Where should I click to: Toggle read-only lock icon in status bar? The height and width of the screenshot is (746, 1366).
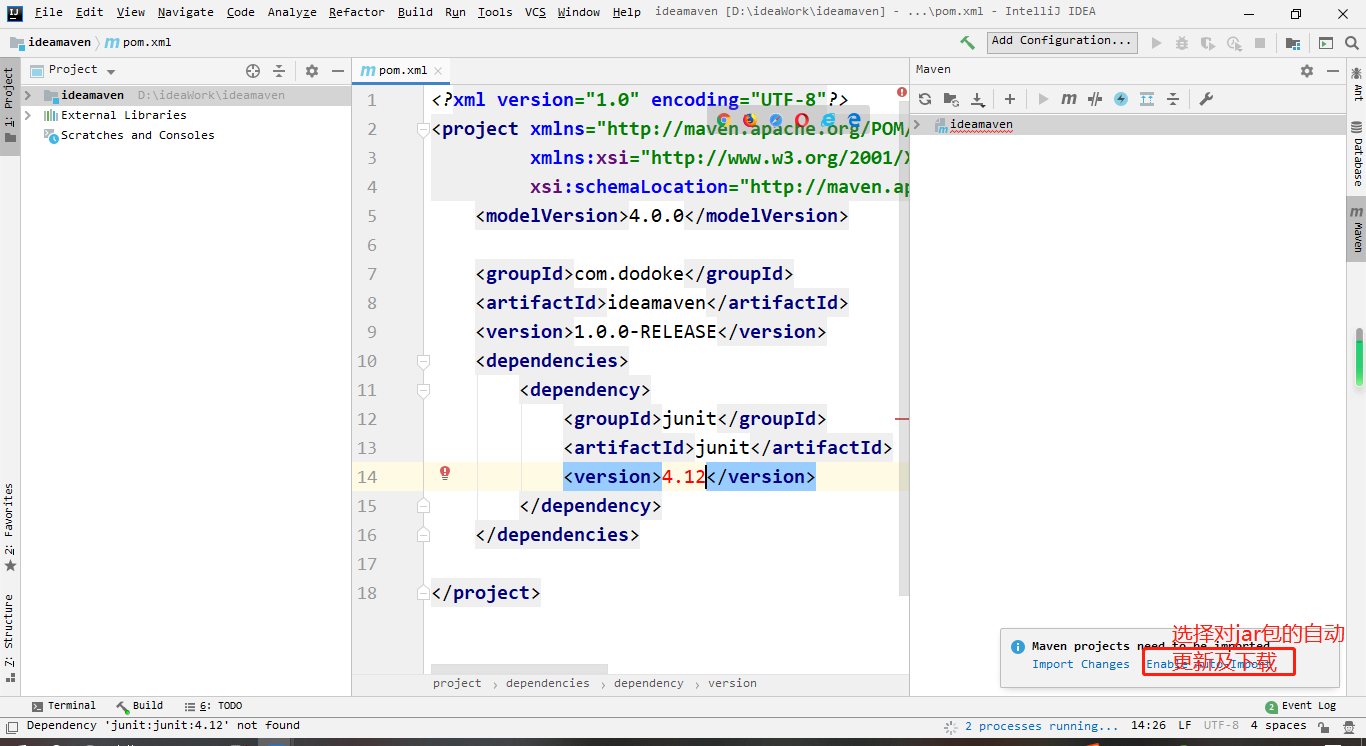click(1324, 726)
